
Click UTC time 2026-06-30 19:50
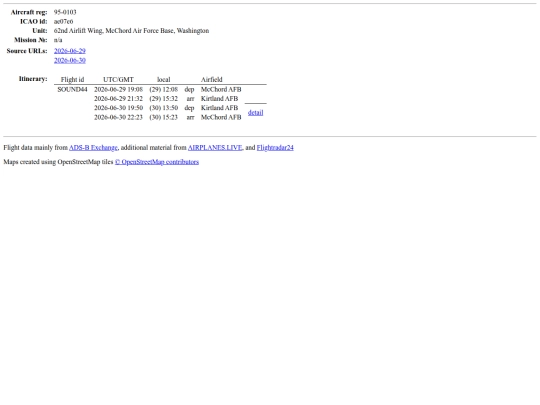[118, 108]
